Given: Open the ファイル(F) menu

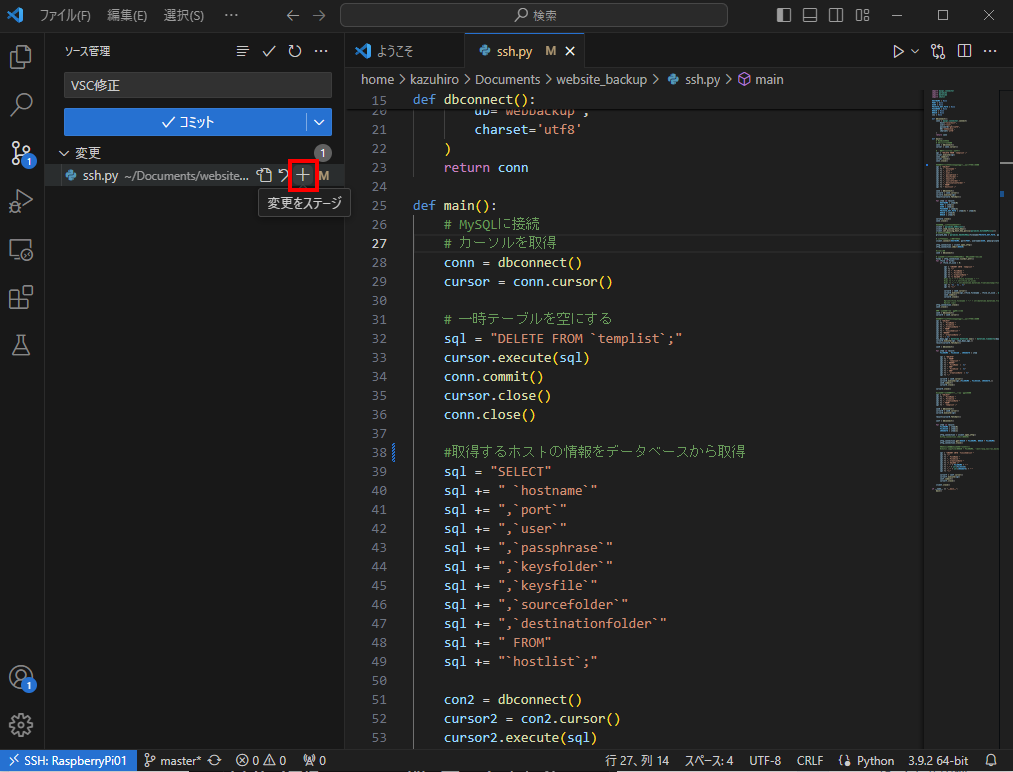Looking at the screenshot, I should [64, 16].
